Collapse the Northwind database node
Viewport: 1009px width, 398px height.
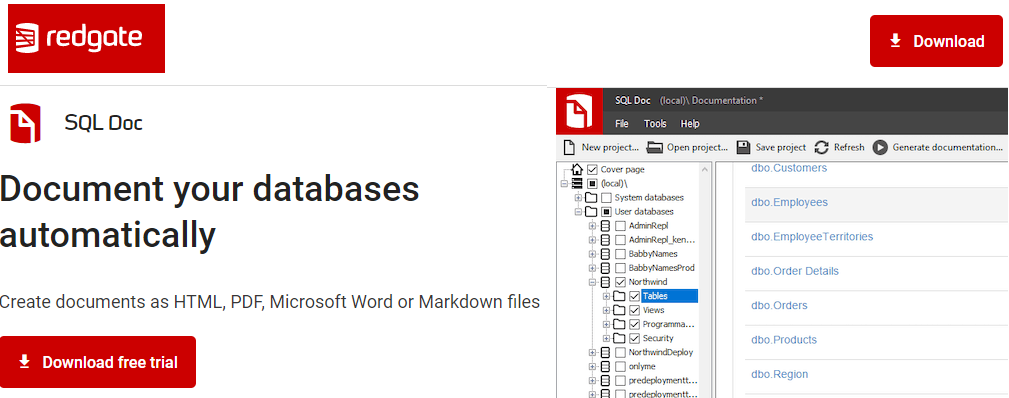pos(593,282)
